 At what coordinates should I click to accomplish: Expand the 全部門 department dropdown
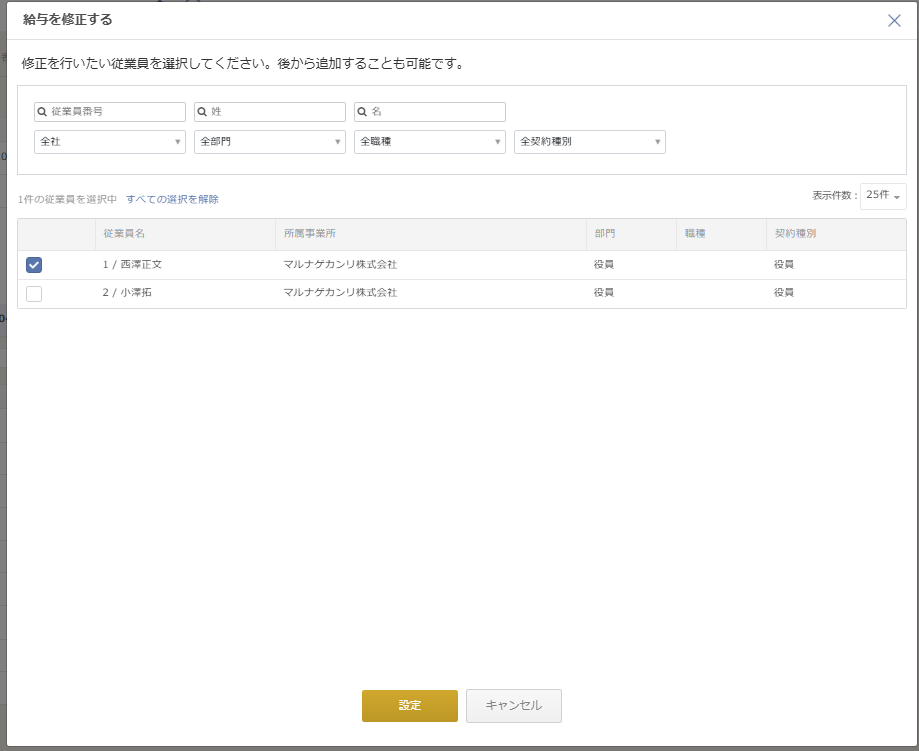pyautogui.click(x=270, y=142)
